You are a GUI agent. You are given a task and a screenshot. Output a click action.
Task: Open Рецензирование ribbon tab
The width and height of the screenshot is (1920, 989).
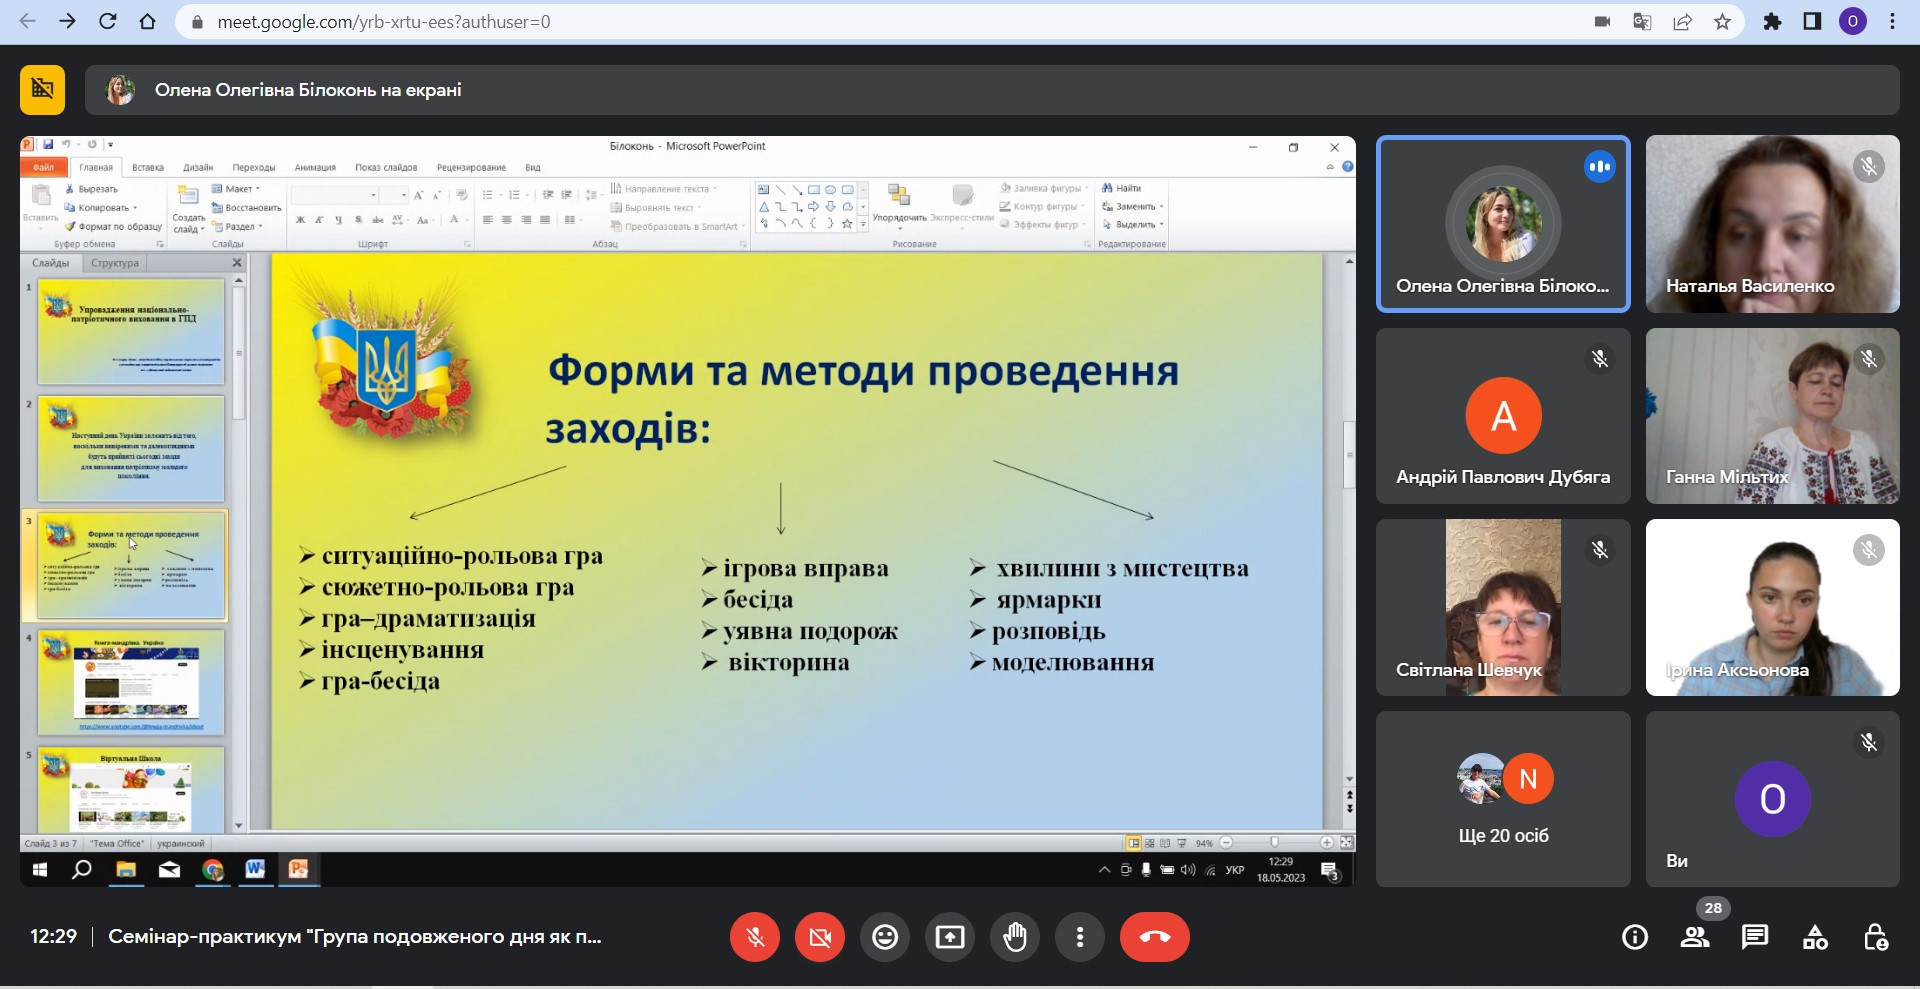[x=471, y=167]
